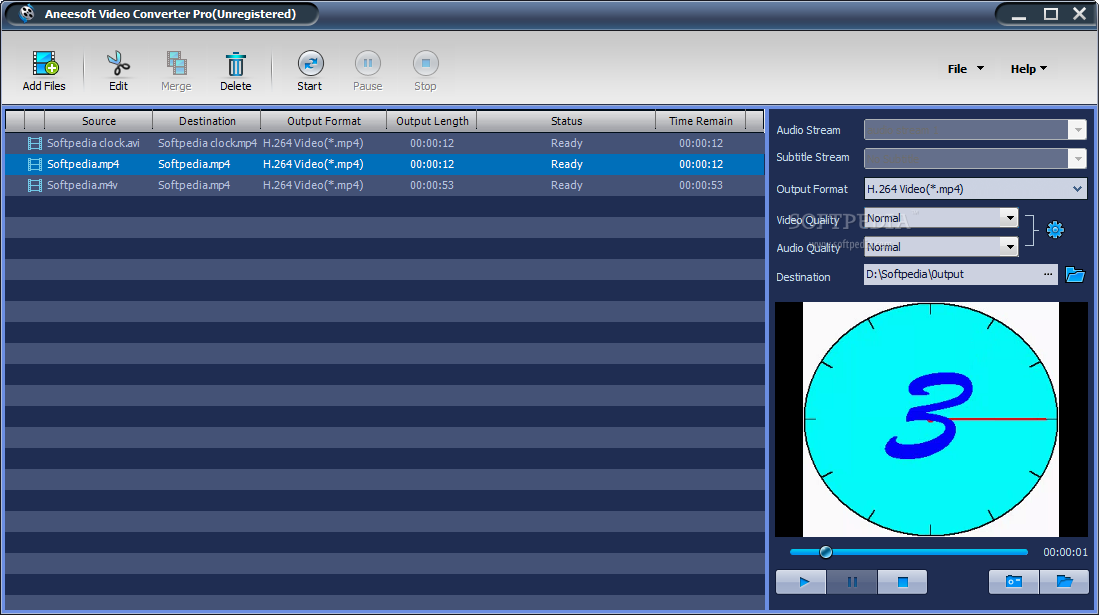This screenshot has width=1099, height=615.
Task: Stop the preview playback
Action: 902,581
